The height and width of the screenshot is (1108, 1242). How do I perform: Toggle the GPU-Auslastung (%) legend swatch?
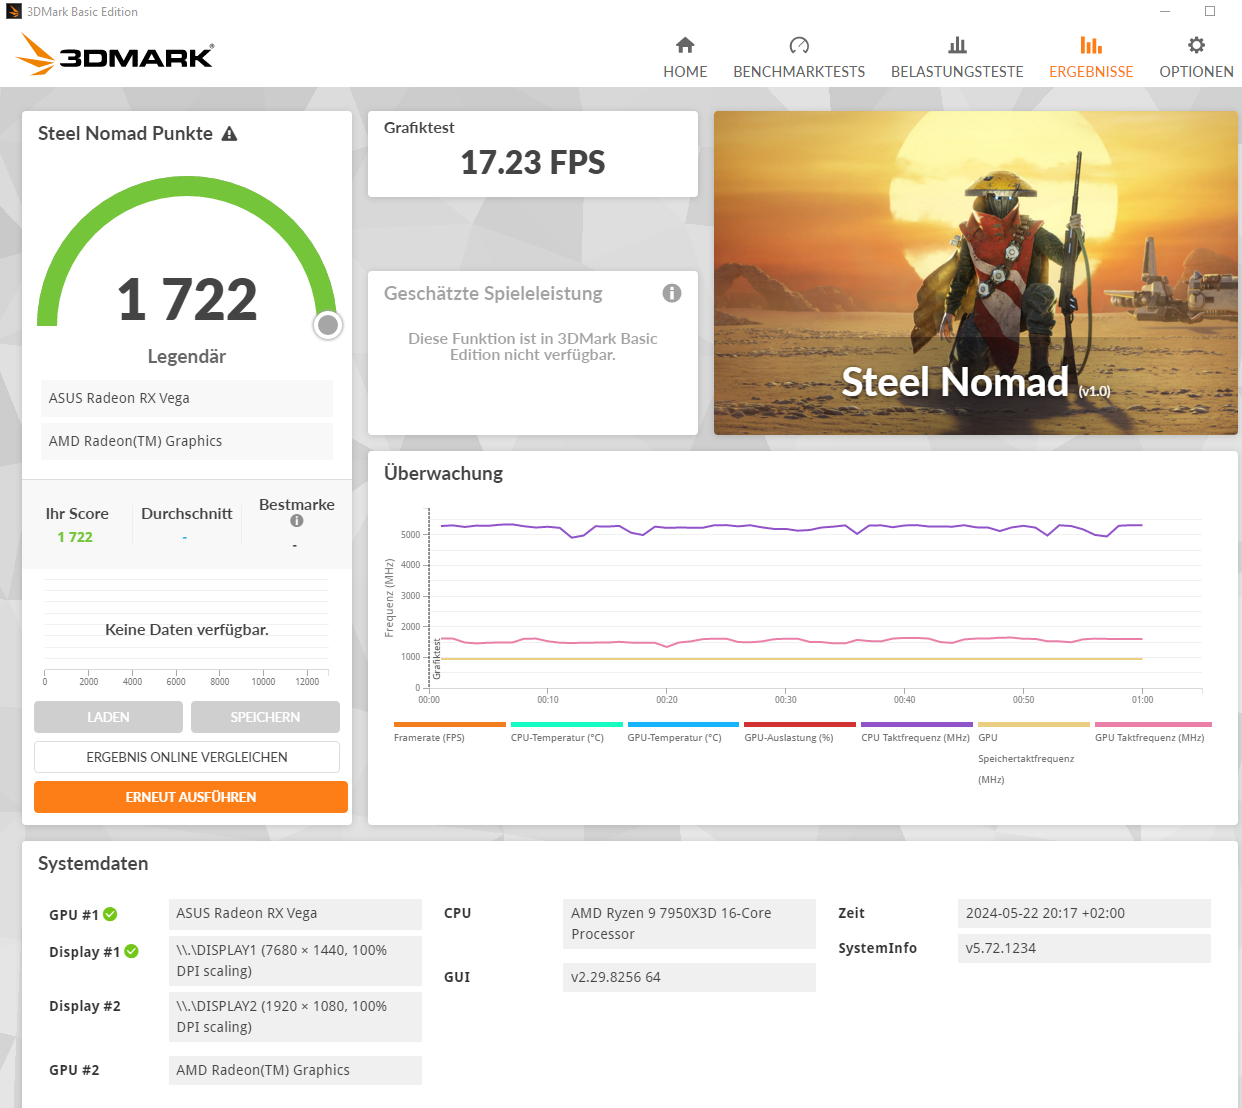point(800,724)
